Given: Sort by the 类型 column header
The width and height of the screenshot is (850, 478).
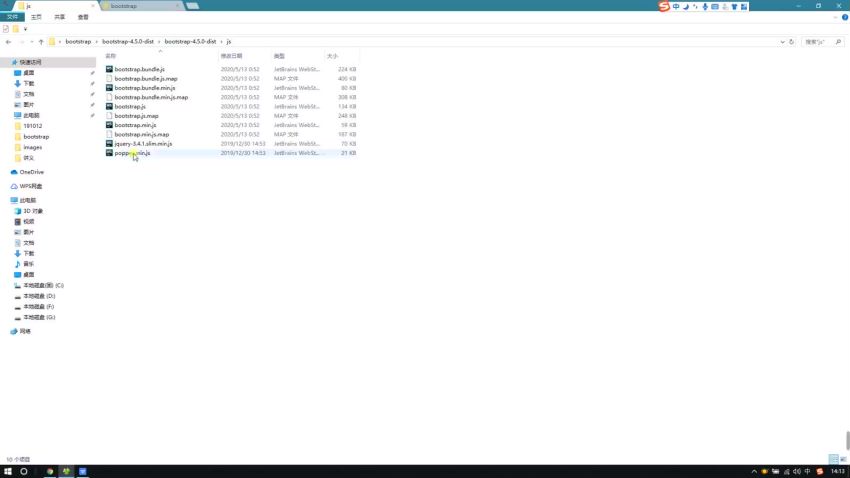Looking at the screenshot, I should [x=279, y=56].
